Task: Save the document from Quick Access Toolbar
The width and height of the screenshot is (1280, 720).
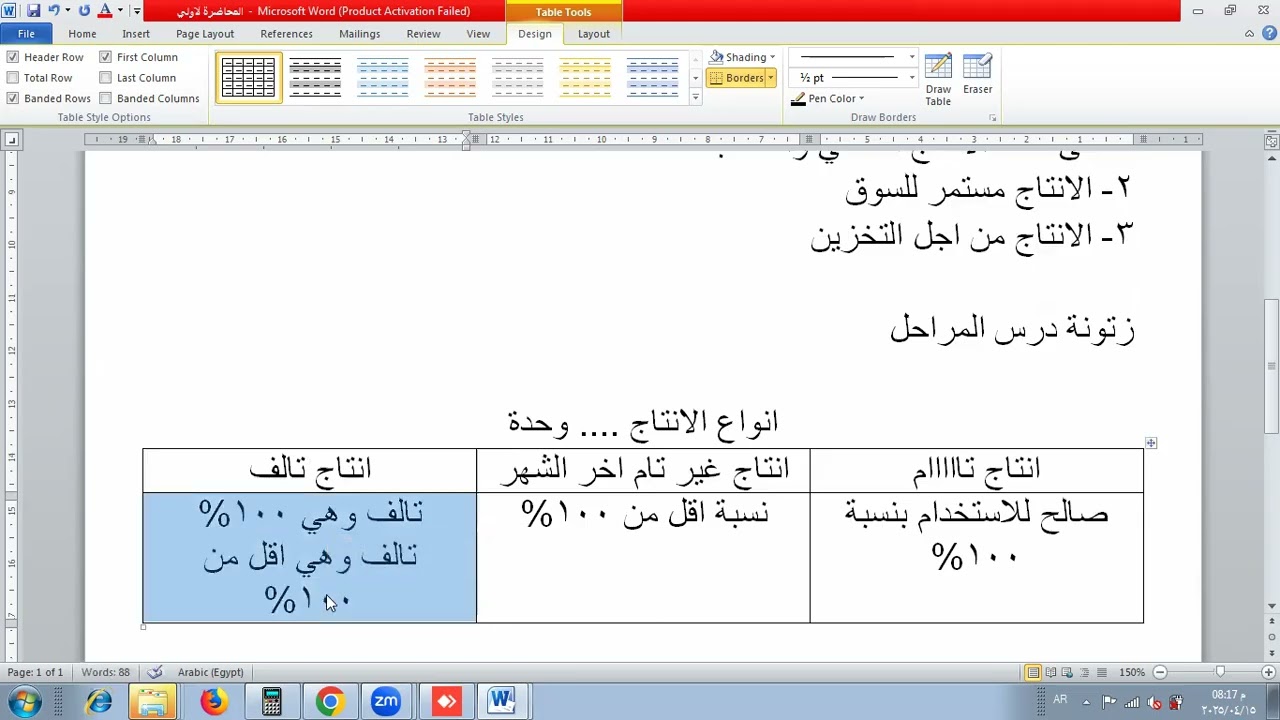Action: (33, 11)
